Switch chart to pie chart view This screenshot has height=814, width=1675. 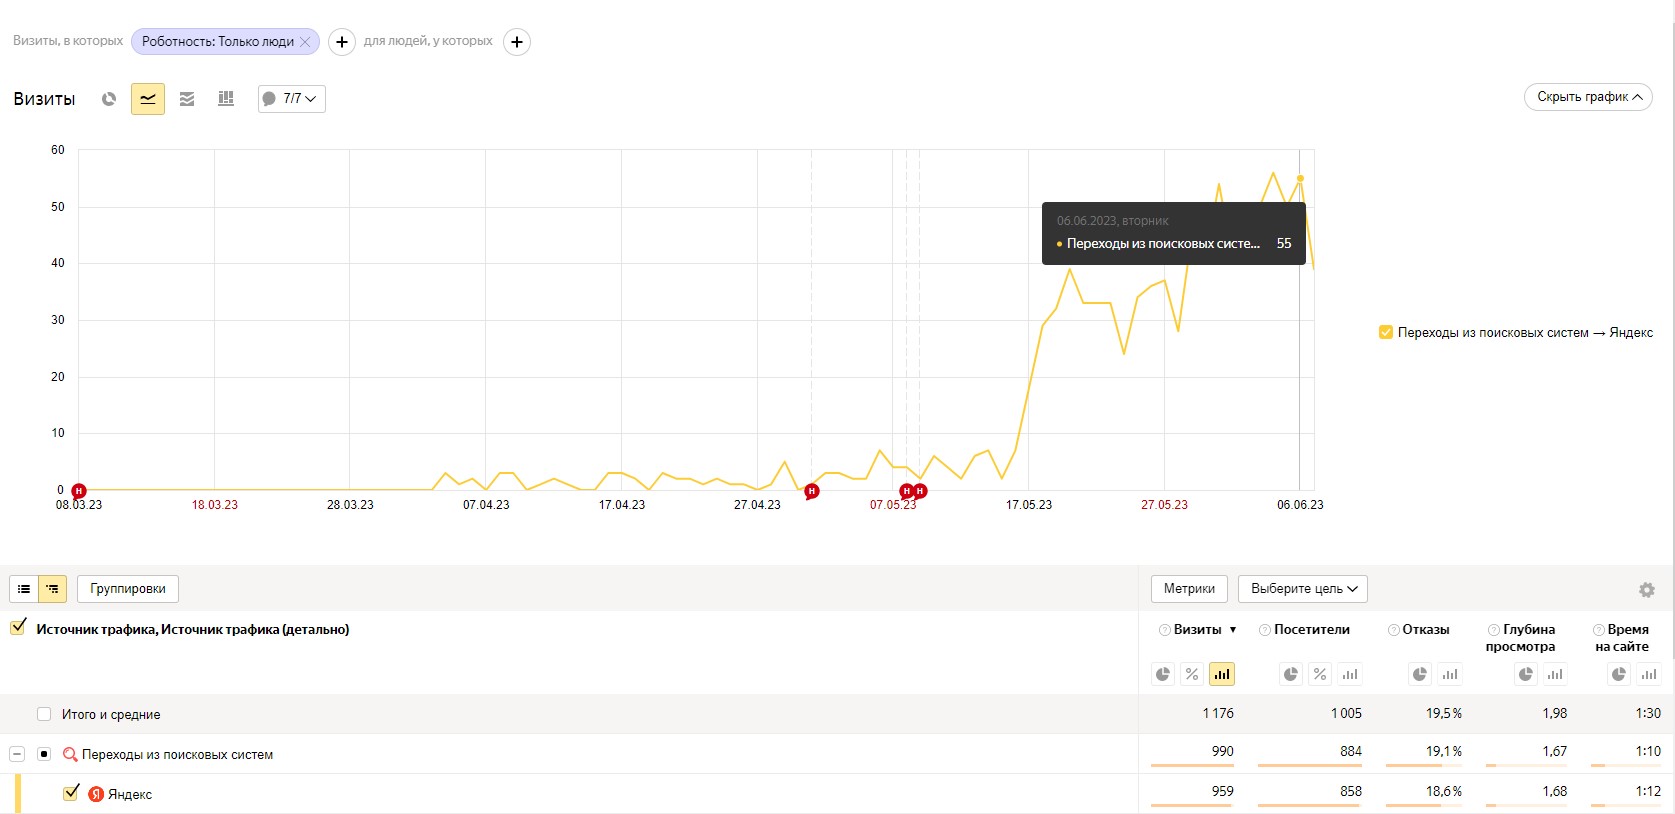(x=109, y=99)
